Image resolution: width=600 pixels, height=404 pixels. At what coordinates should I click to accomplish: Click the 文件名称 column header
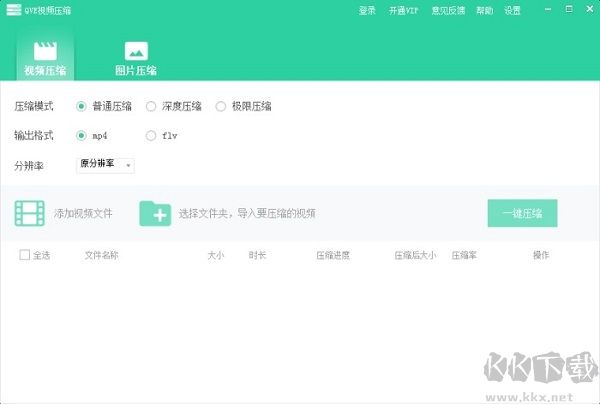tap(101, 255)
